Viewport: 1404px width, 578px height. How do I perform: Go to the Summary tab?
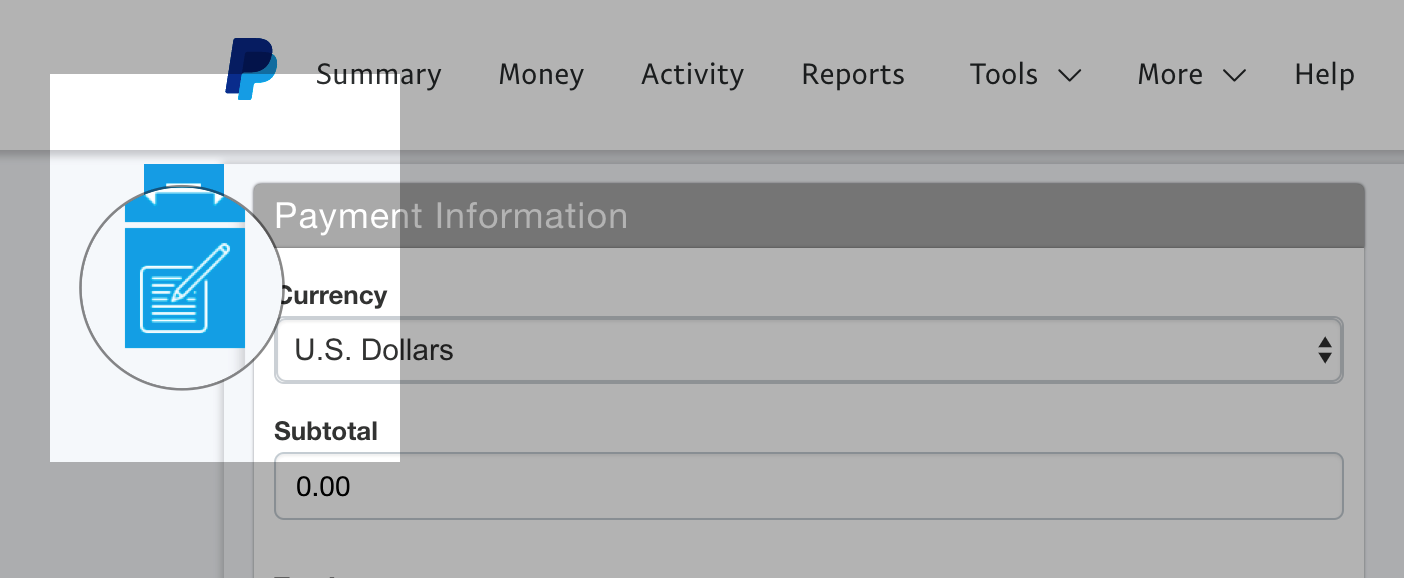coord(378,75)
